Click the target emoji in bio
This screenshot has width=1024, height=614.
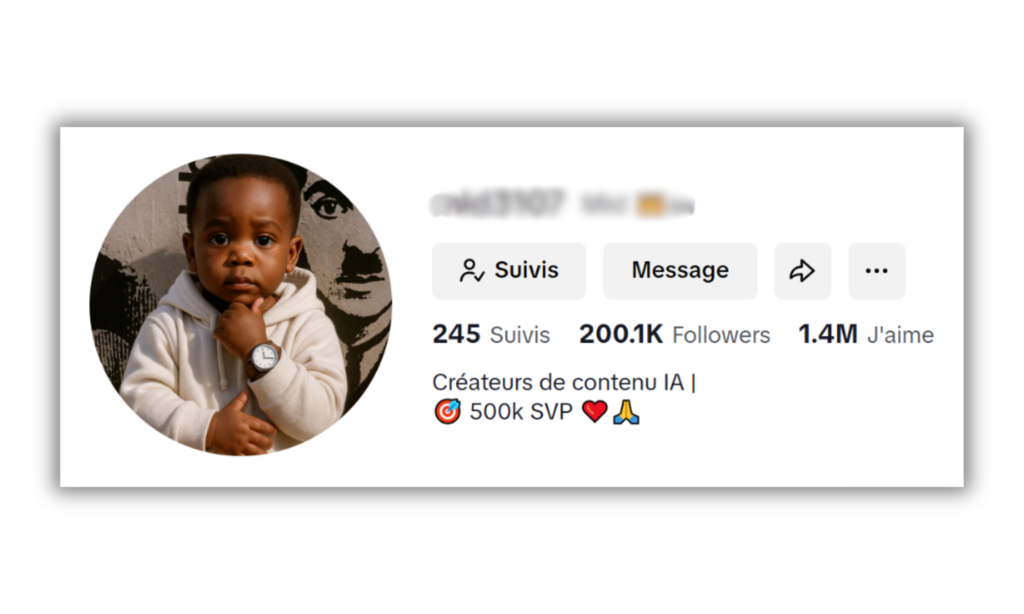[x=447, y=412]
